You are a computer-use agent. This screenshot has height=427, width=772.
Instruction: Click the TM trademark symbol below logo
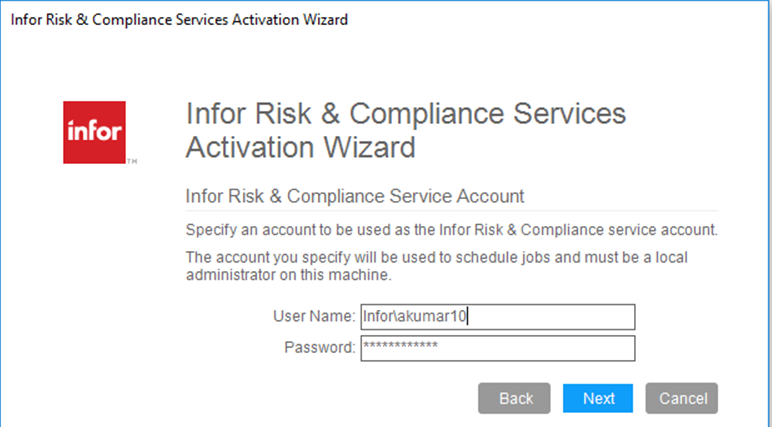132,159
